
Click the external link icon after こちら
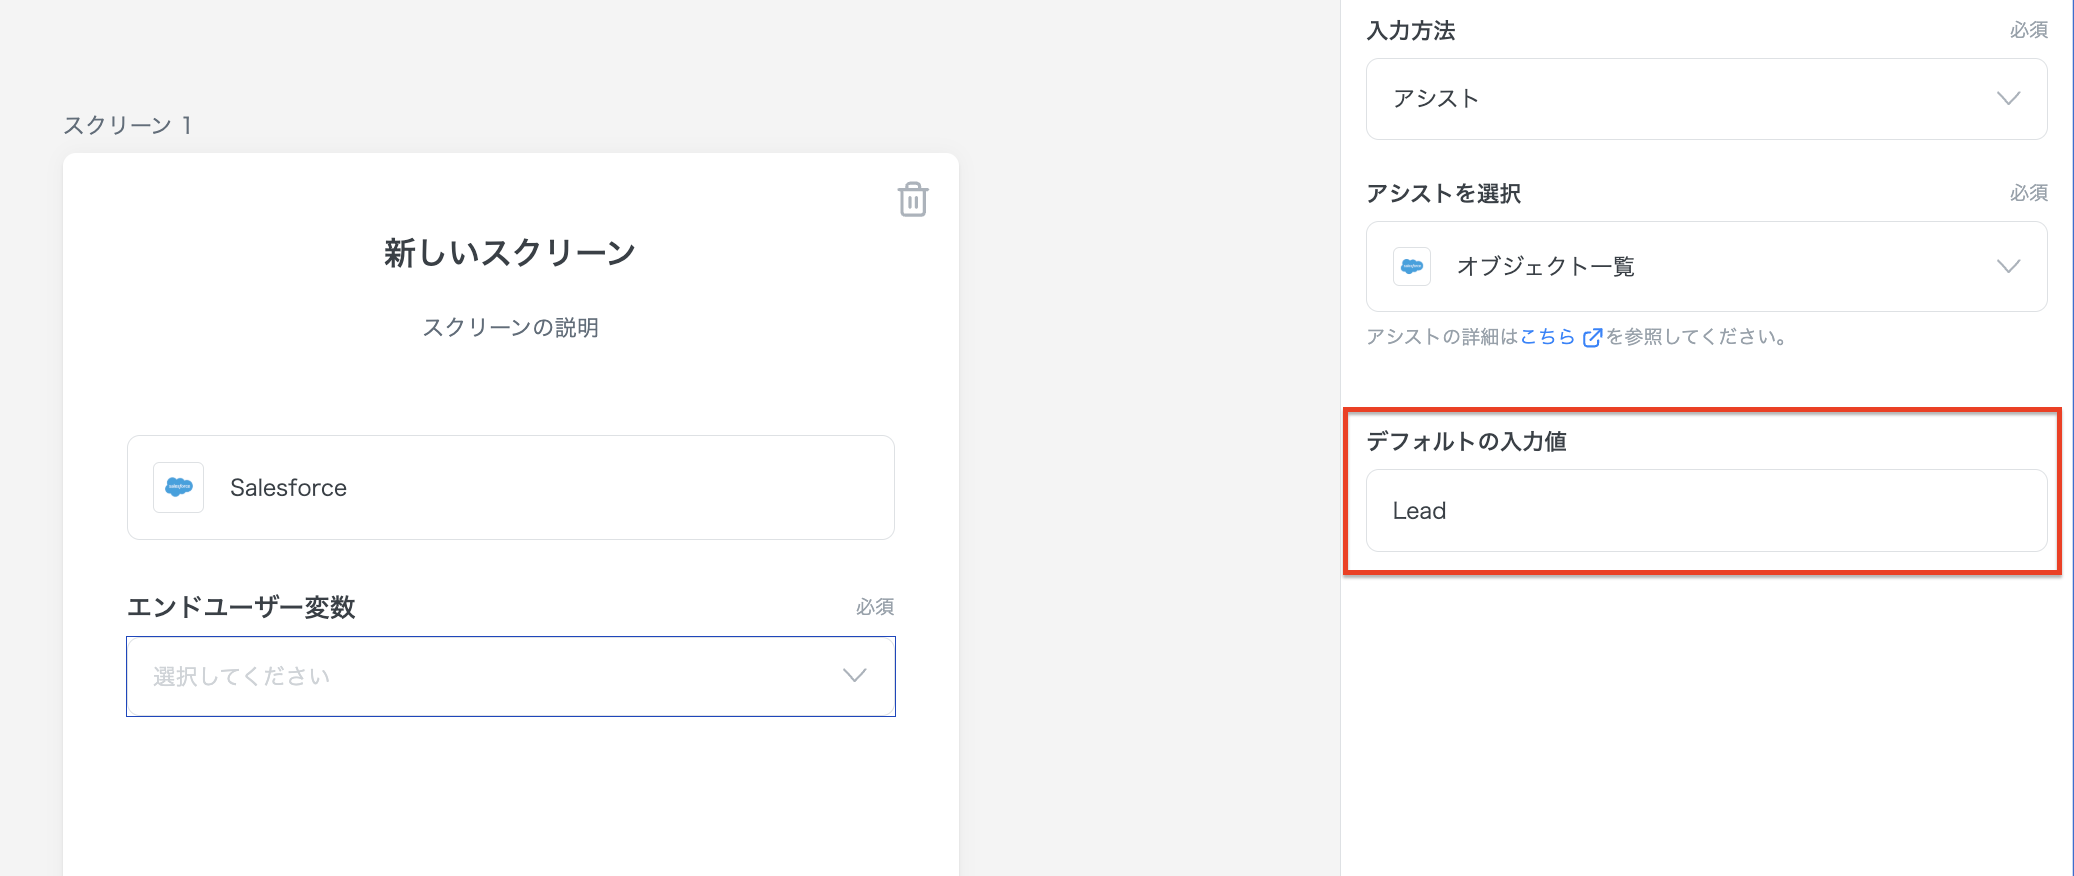coord(1592,338)
